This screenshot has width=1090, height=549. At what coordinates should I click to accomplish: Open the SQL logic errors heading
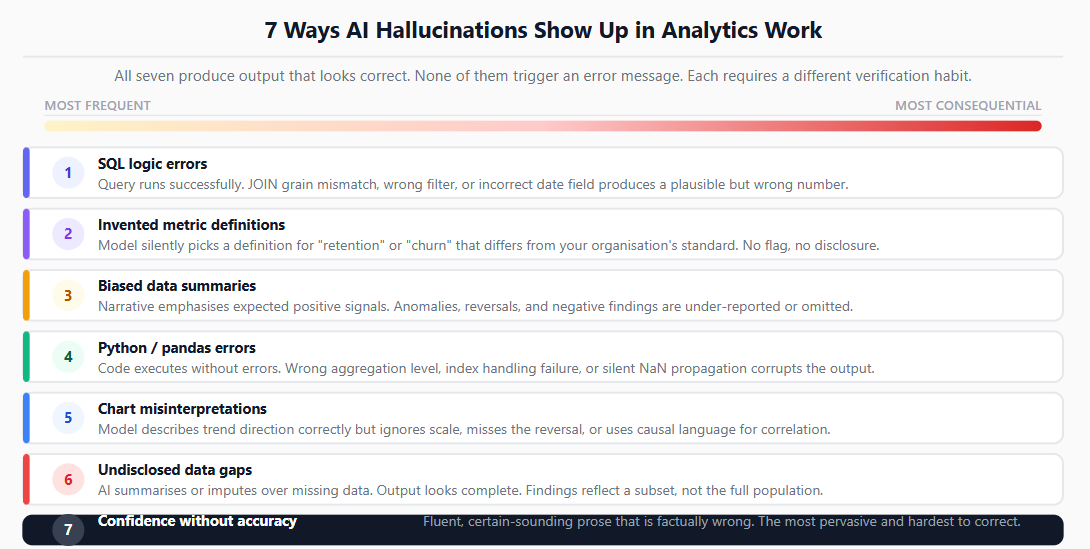[x=152, y=164]
